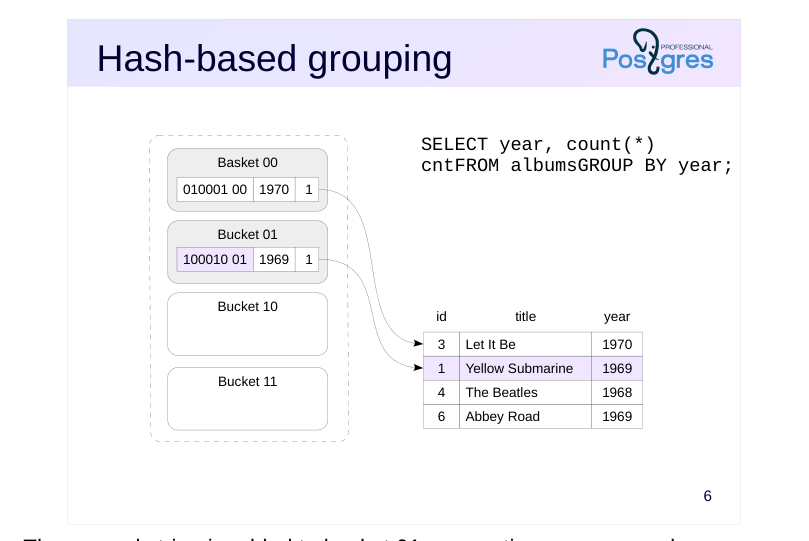809x541 pixels.
Task: Click the 'cntFROM albumsGROUP BY year;' line
Action: coord(577,166)
